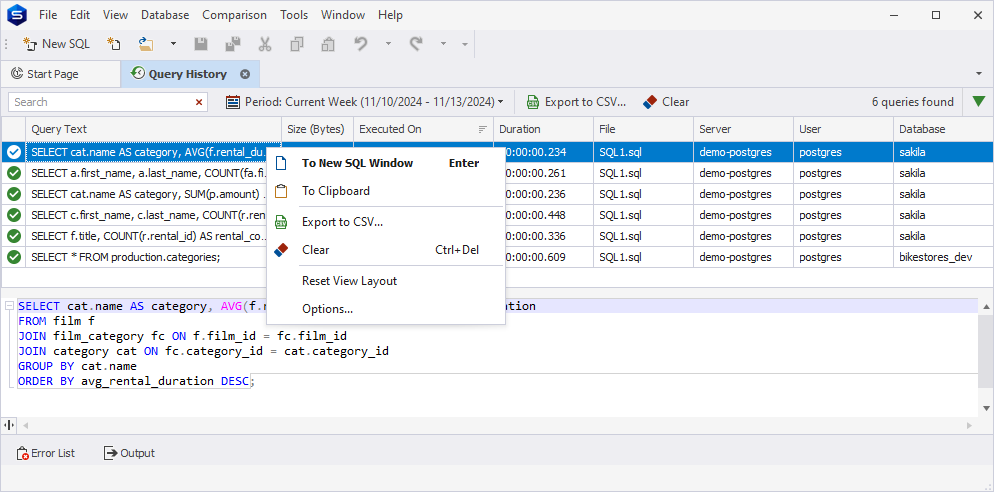Close the Query History tab
This screenshot has height=492, width=994.
coord(245,74)
